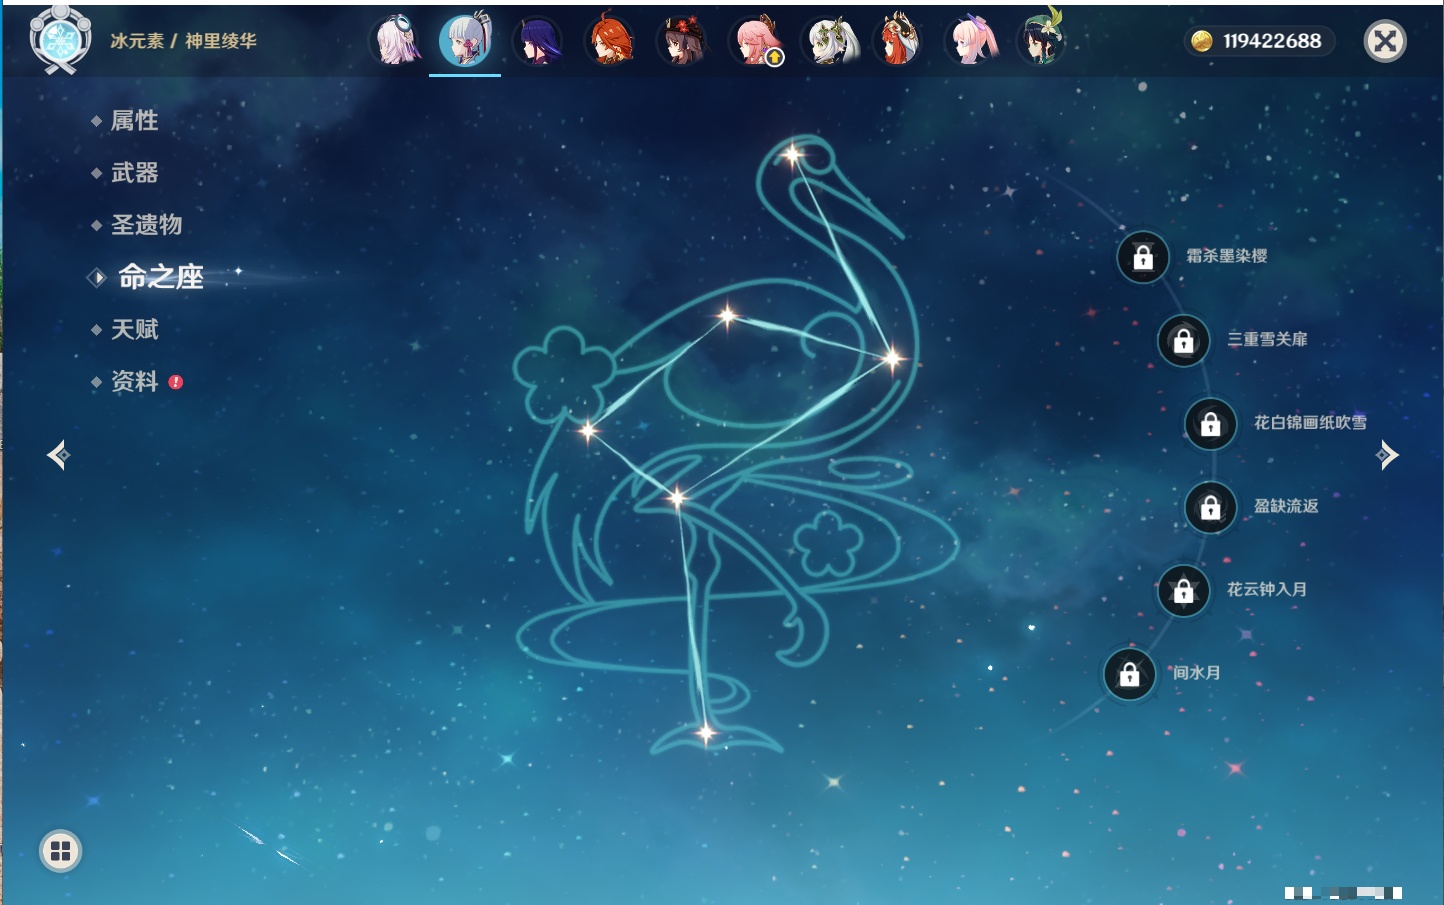The image size is (1444, 905).
Task: Click the Mora balance 119422688
Action: [x=1272, y=41]
